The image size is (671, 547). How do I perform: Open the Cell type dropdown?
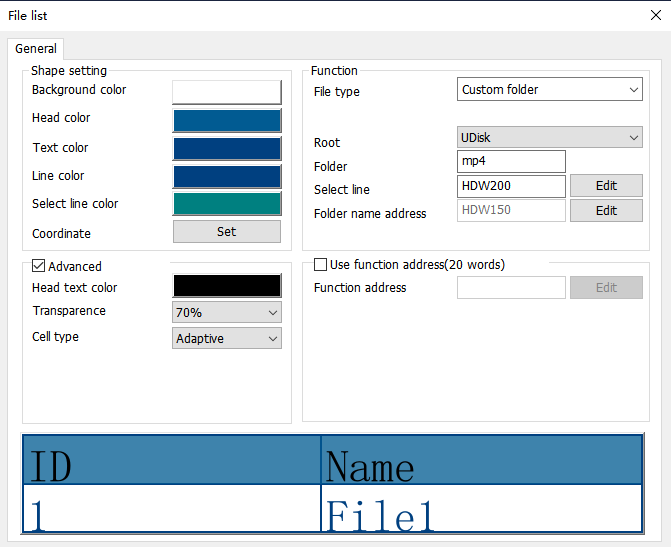tap(227, 339)
